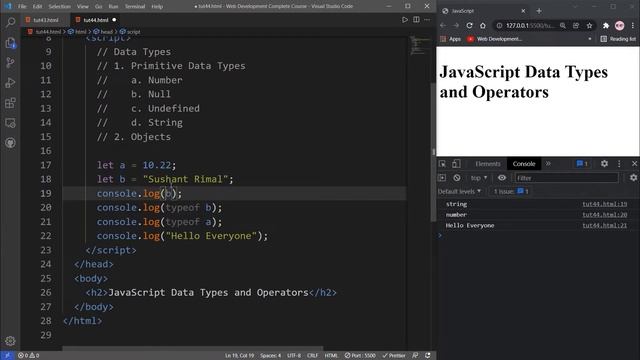Open Terminal menu in VS Code
The width and height of the screenshot is (640, 360).
click(x=135, y=7)
